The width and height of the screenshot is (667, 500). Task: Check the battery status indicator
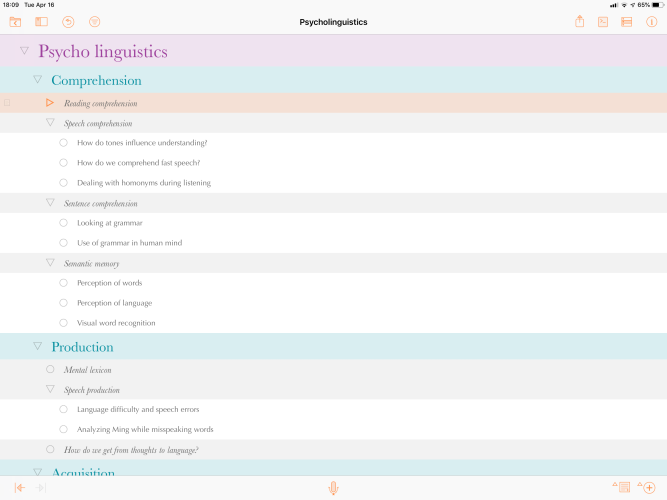[x=657, y=5]
